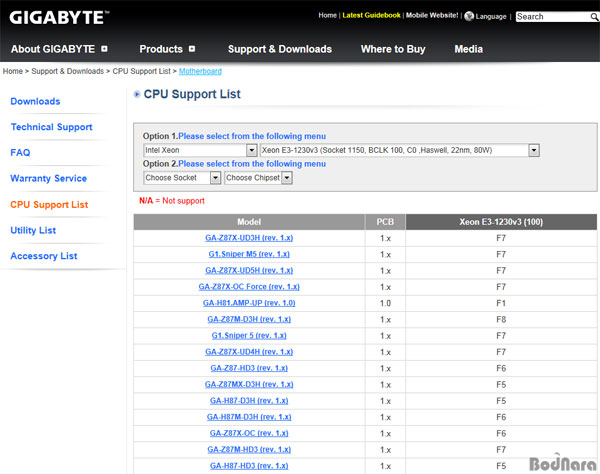Open the Mobile Website link
The height and width of the screenshot is (474, 600).
(x=432, y=15)
